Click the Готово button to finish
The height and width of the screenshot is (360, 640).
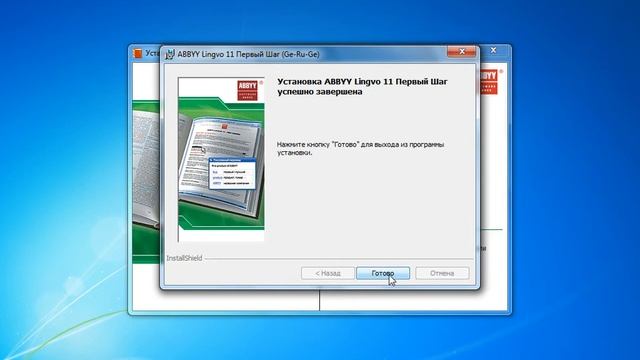coord(382,273)
